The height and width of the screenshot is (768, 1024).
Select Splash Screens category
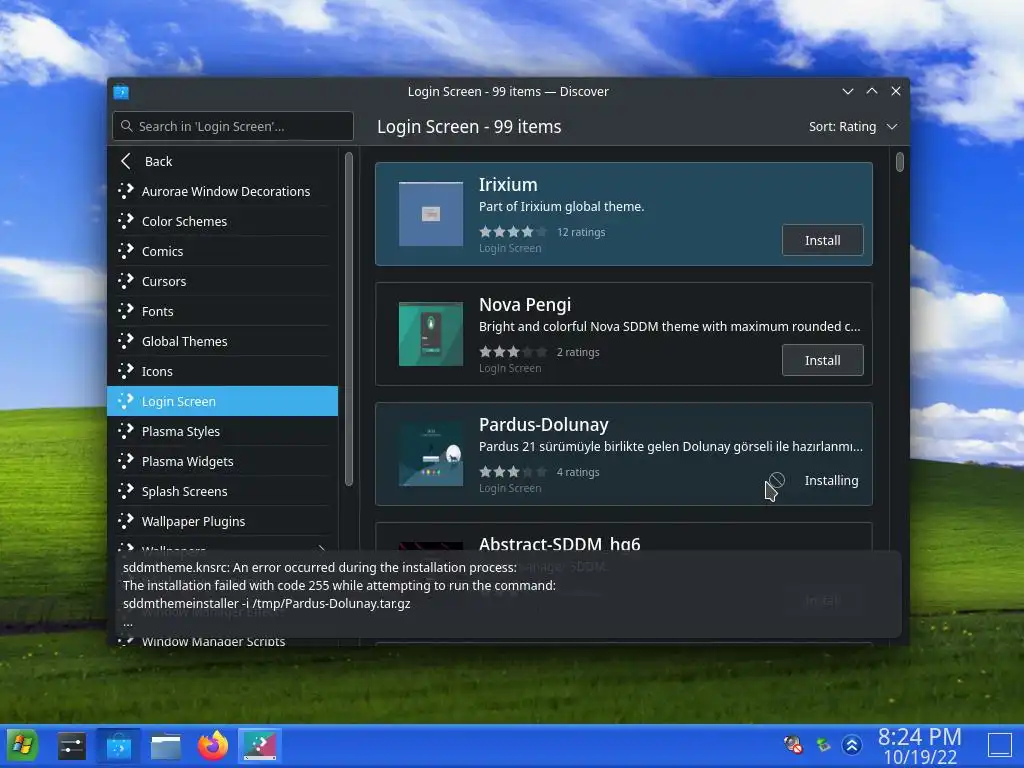point(223,492)
